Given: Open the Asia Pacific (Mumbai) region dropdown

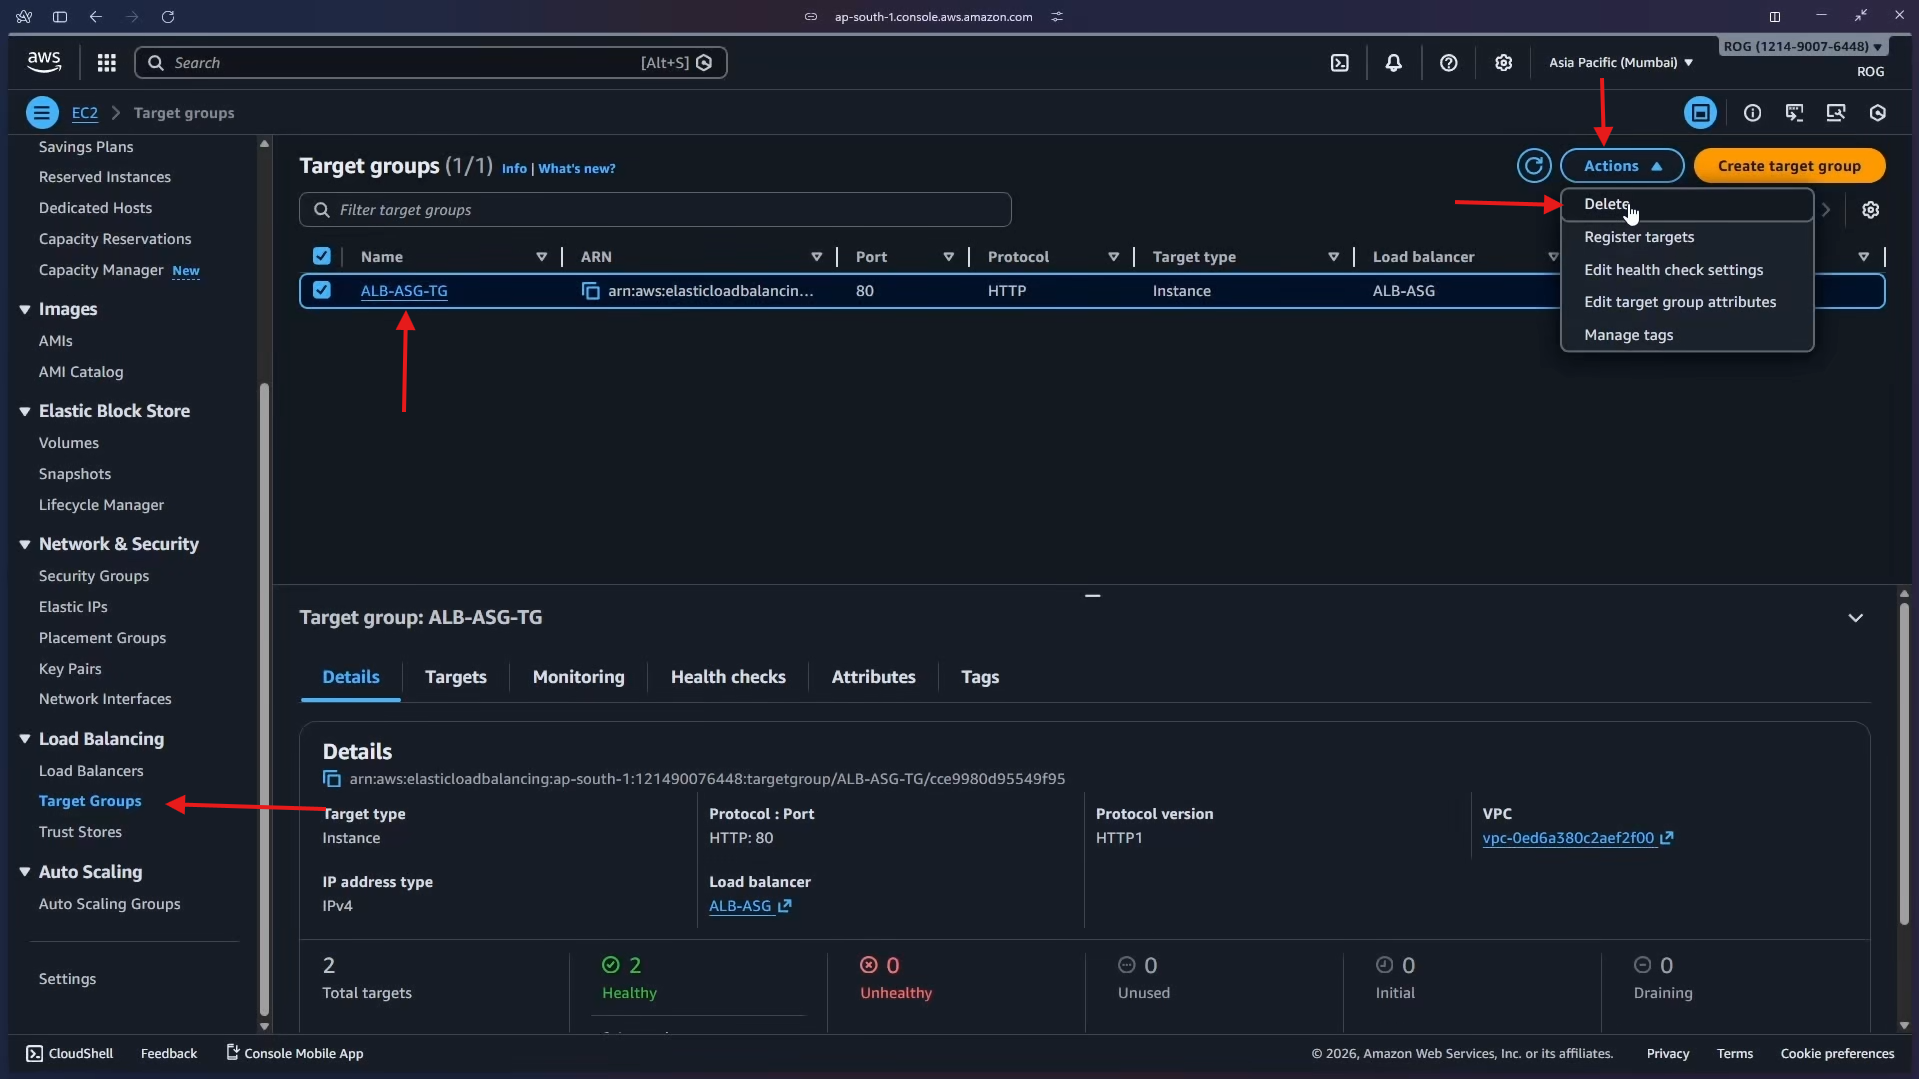Looking at the screenshot, I should coord(1620,63).
